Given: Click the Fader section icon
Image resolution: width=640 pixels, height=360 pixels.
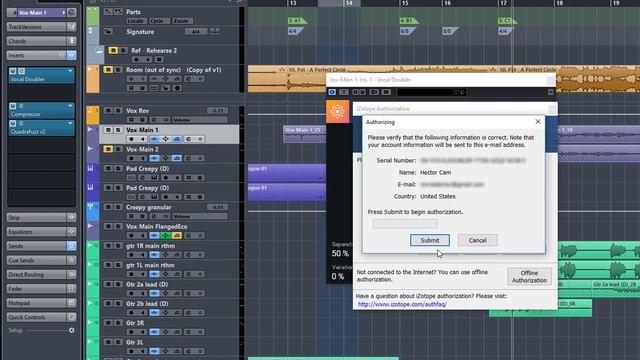Looking at the screenshot, I should pyautogui.click(x=71, y=289).
